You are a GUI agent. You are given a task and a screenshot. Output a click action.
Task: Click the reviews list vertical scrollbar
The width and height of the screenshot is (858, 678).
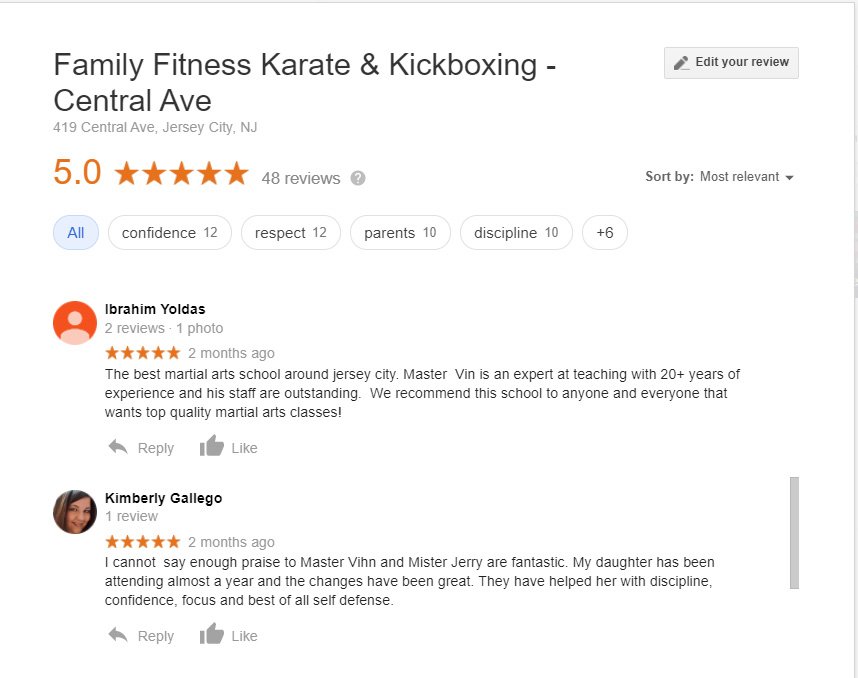pos(794,532)
